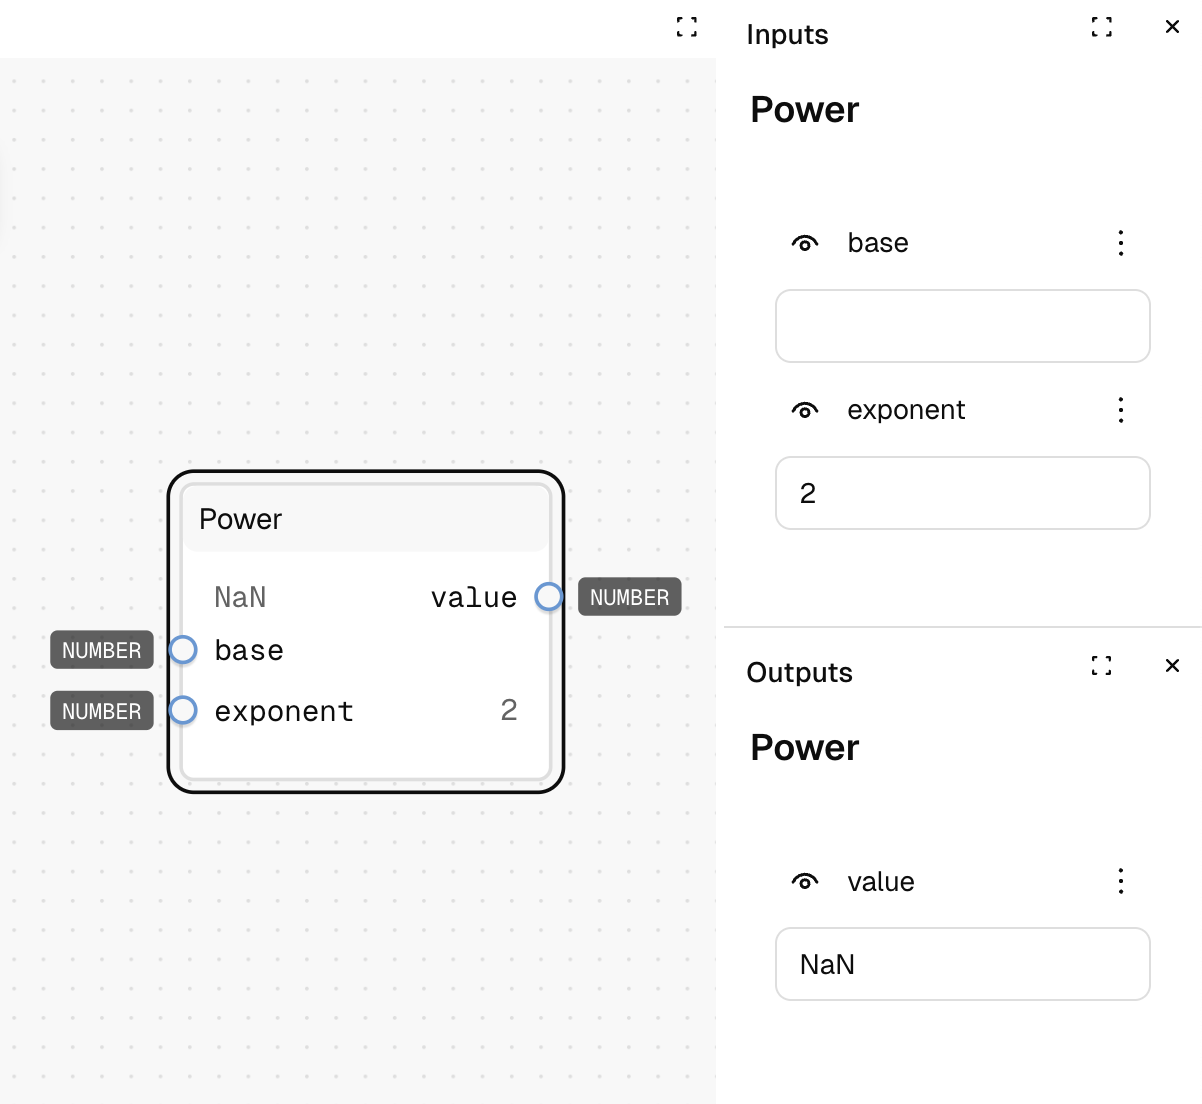The image size is (1202, 1104).
Task: Open options menu for exponent
Action: [x=1121, y=410]
